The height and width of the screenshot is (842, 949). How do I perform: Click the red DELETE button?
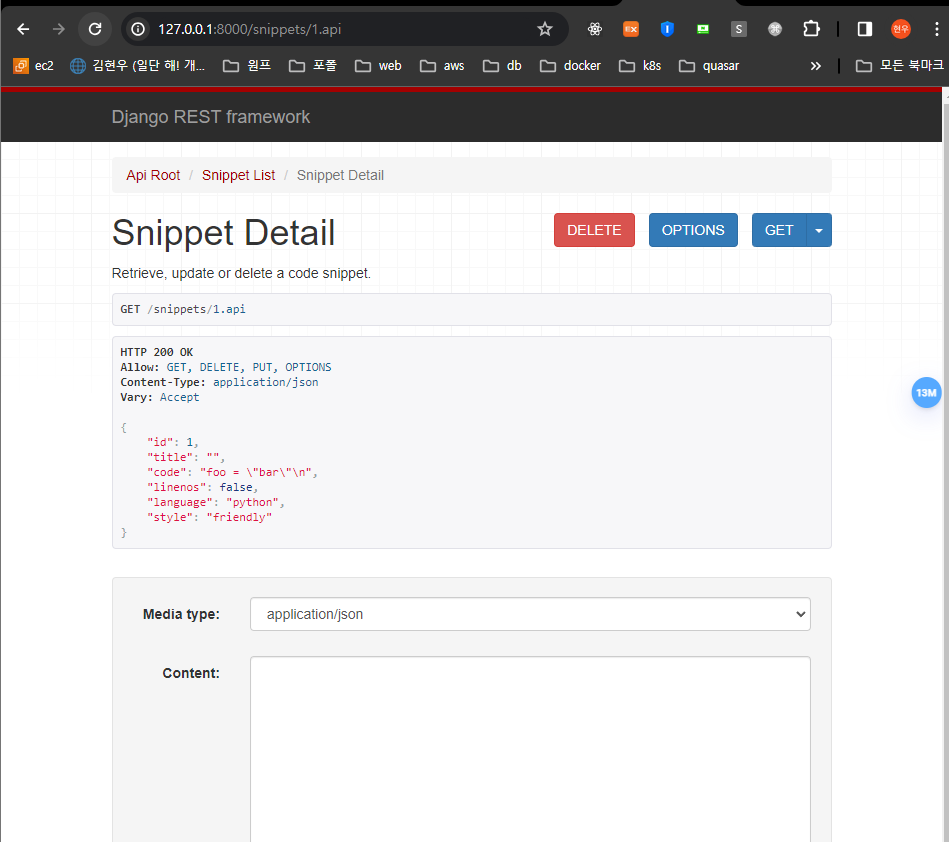(x=594, y=230)
